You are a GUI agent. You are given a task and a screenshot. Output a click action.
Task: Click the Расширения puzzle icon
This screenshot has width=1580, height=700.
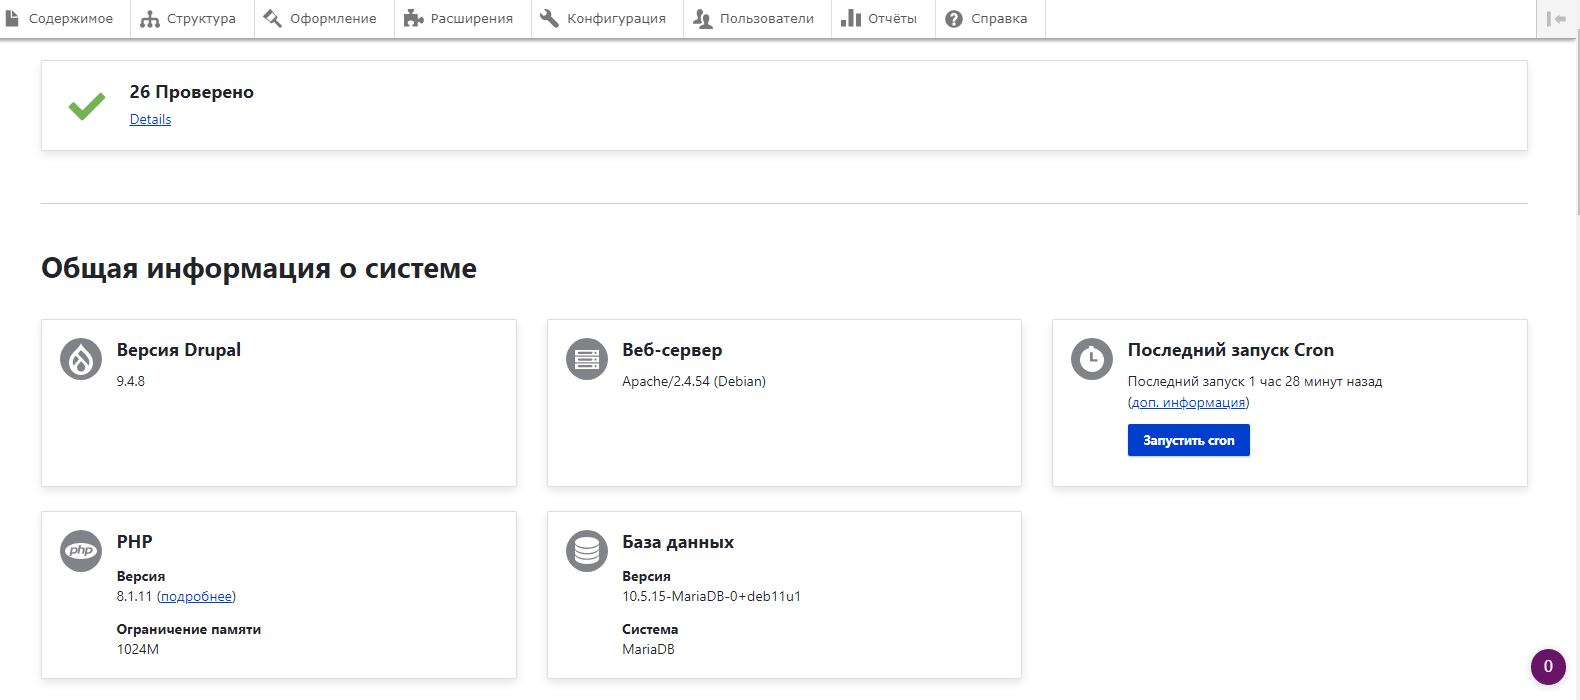click(413, 19)
